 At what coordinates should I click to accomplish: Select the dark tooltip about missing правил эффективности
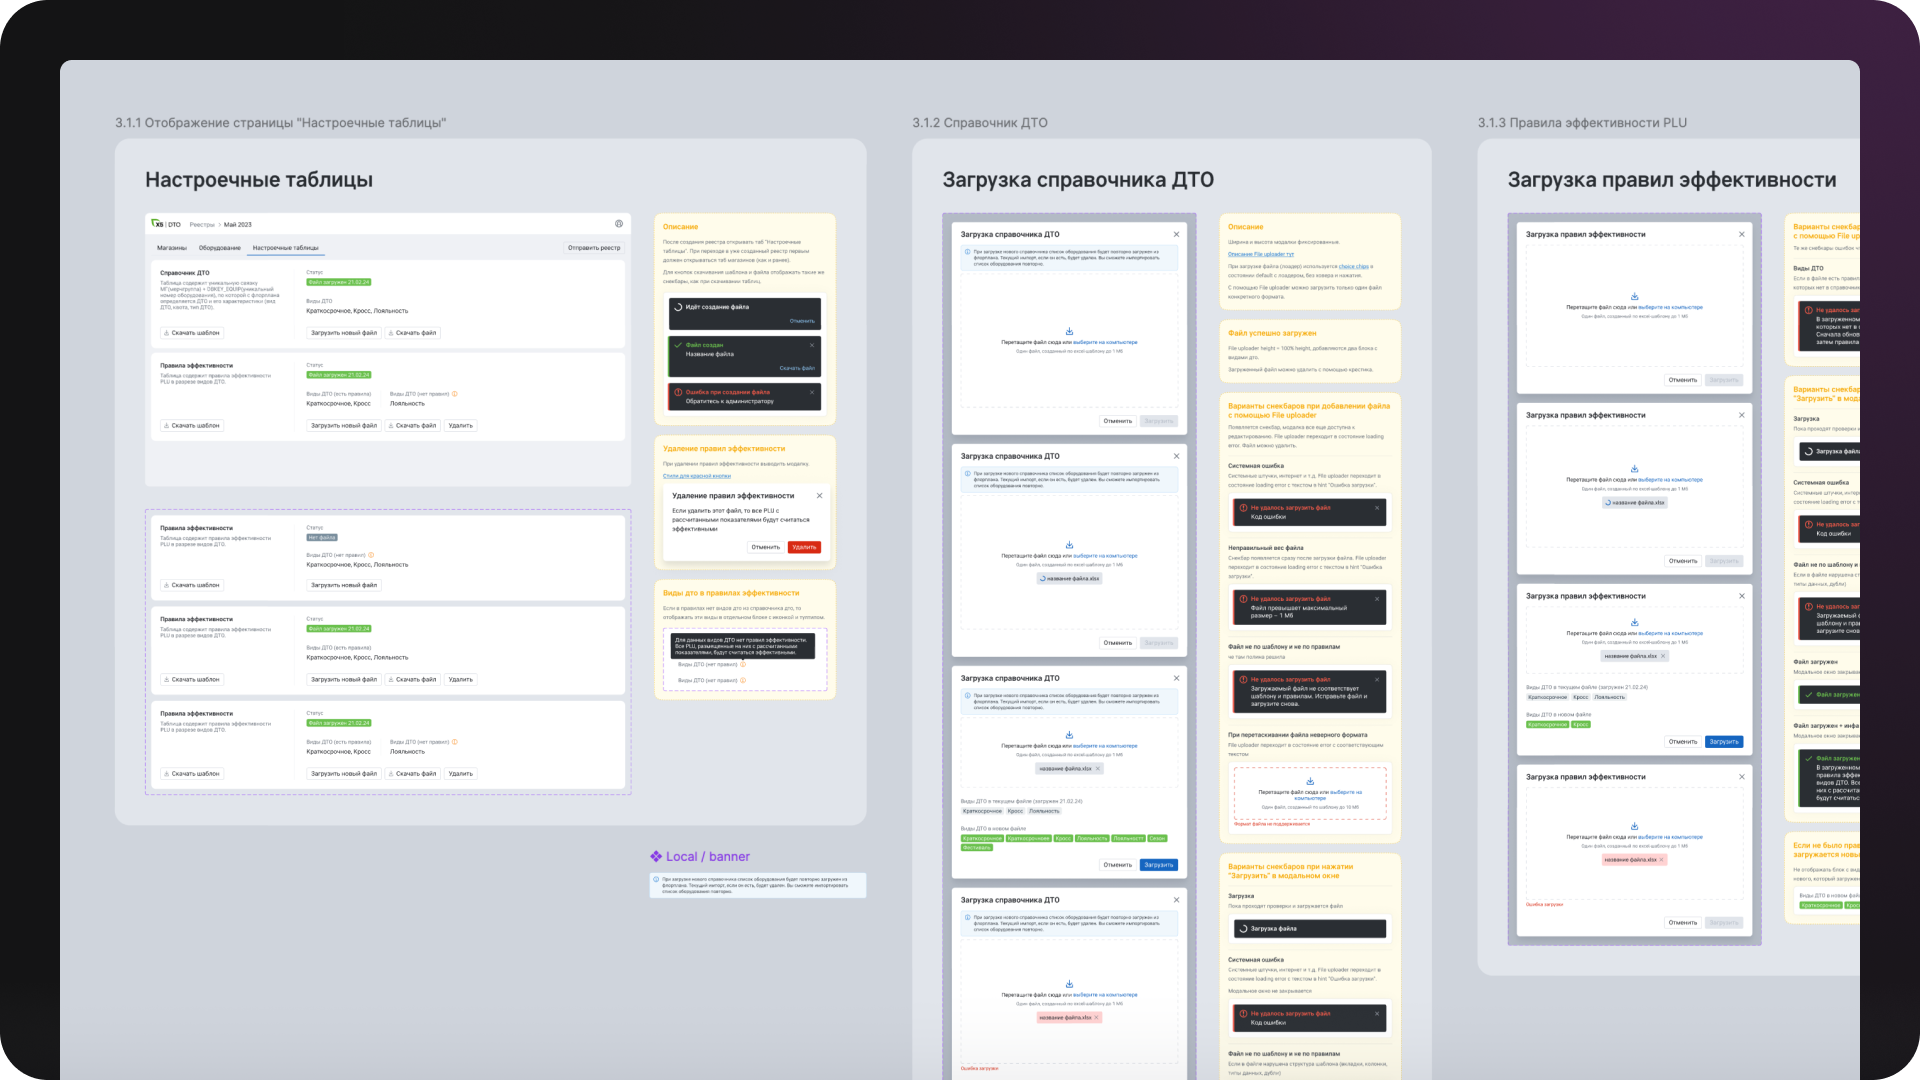tap(742, 646)
